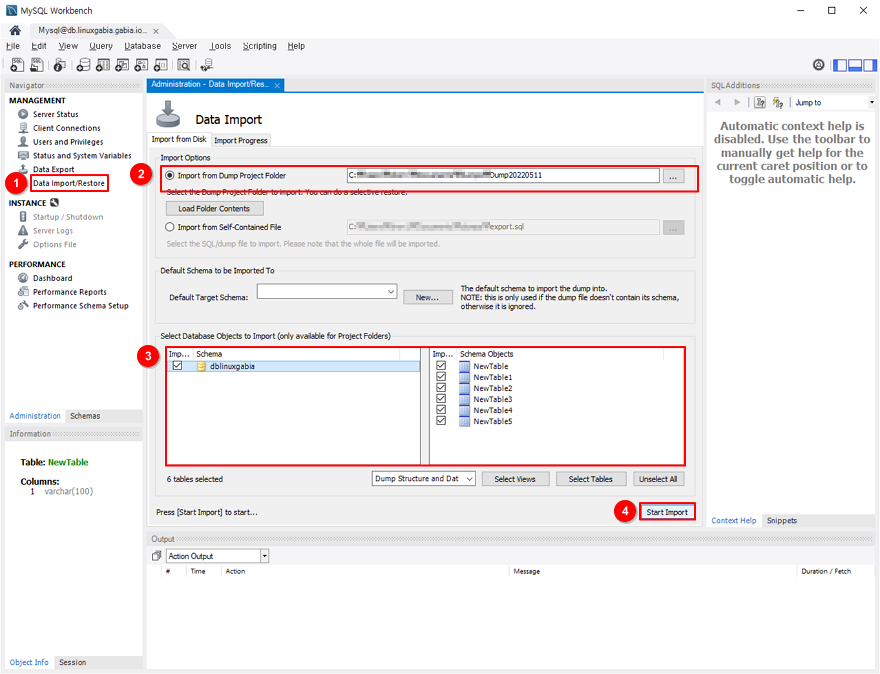Open Data Export in Navigator
The image size is (880, 674).
pos(53,169)
